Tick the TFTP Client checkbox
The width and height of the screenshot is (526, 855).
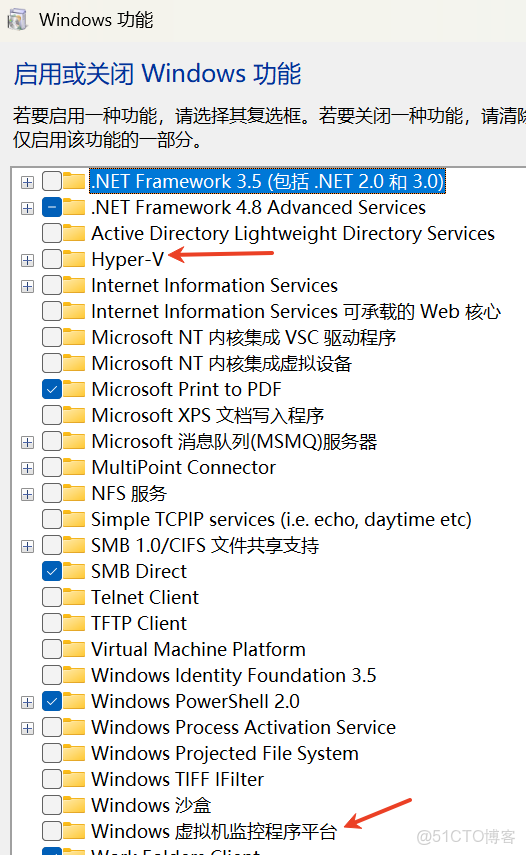(52, 623)
